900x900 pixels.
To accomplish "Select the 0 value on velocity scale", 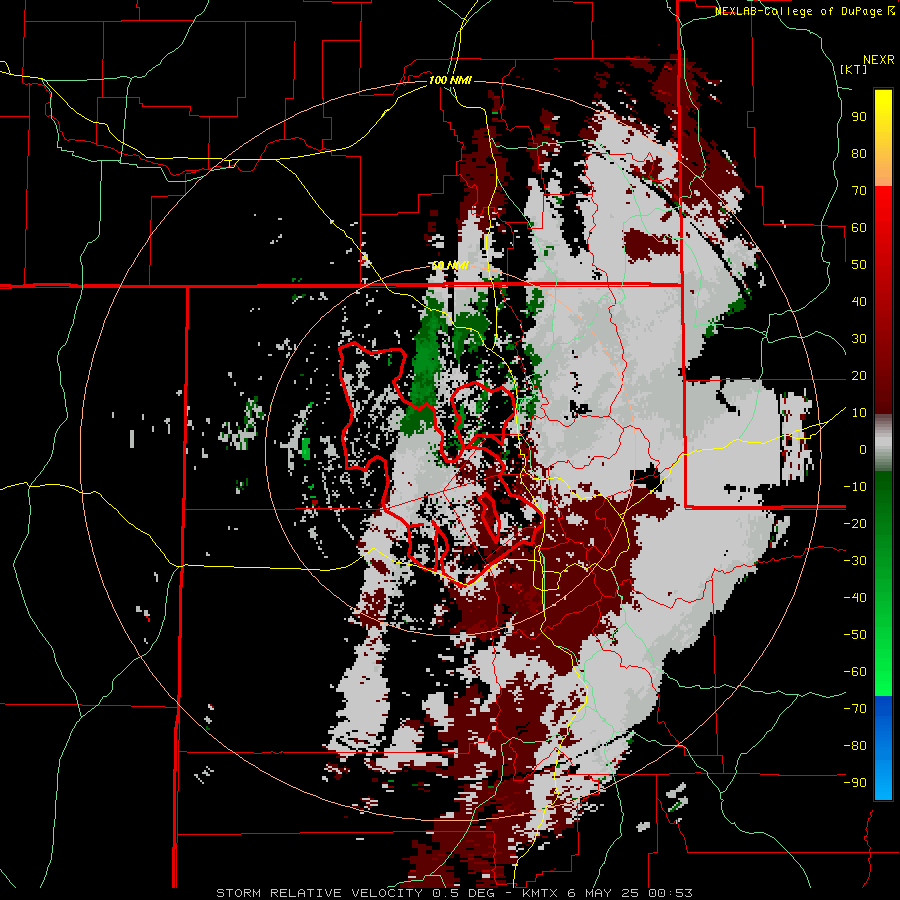I will tap(863, 449).
